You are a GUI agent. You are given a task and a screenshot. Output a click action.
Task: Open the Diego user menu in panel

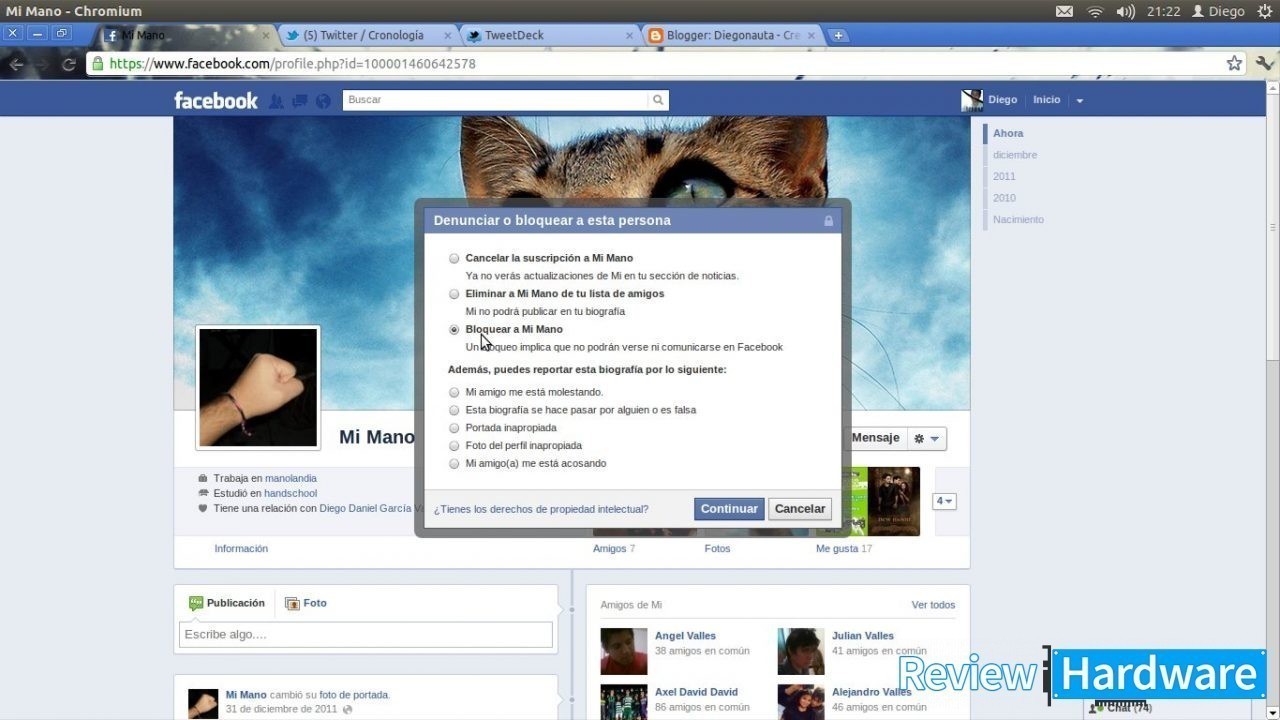[x=1218, y=11]
